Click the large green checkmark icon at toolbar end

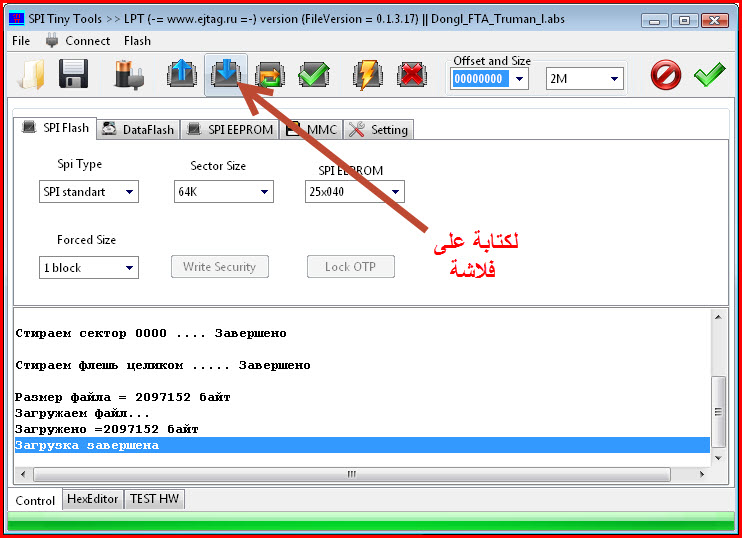pyautogui.click(x=709, y=74)
